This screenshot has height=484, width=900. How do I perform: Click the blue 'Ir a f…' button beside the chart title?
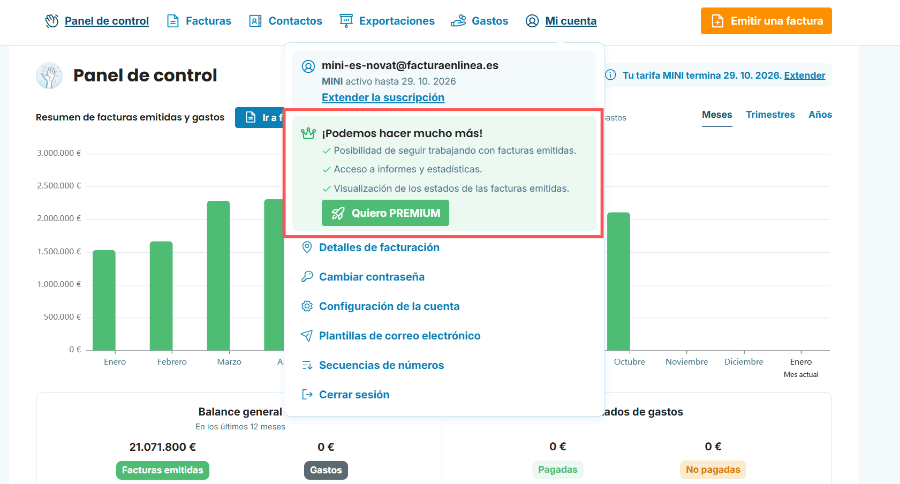pos(260,118)
